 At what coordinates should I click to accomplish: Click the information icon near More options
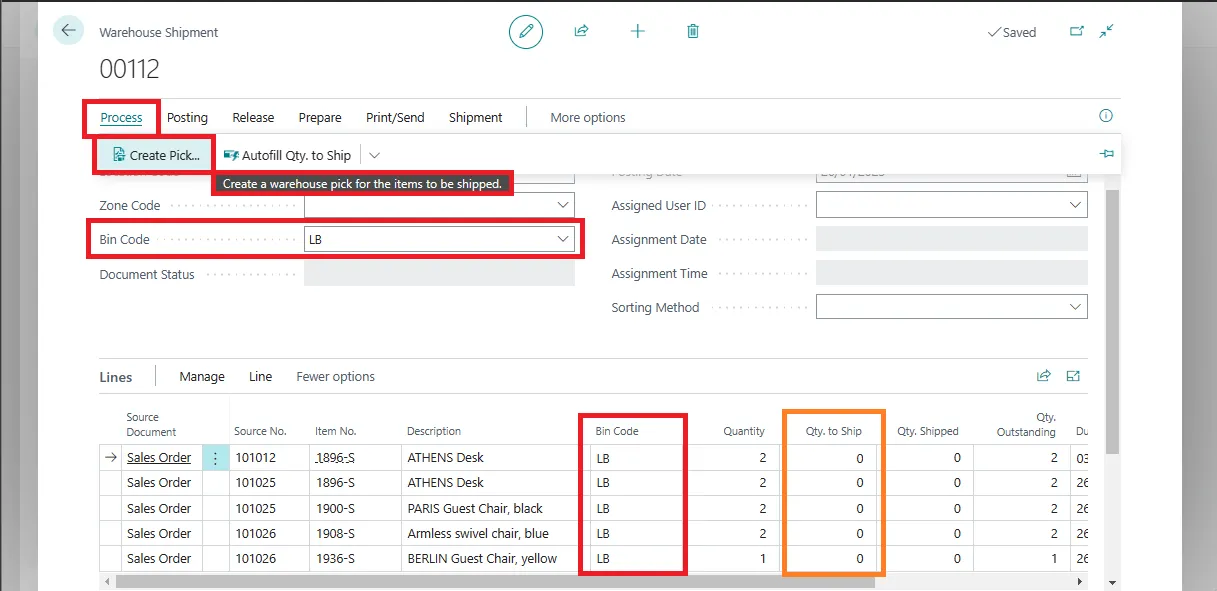pos(1106,116)
